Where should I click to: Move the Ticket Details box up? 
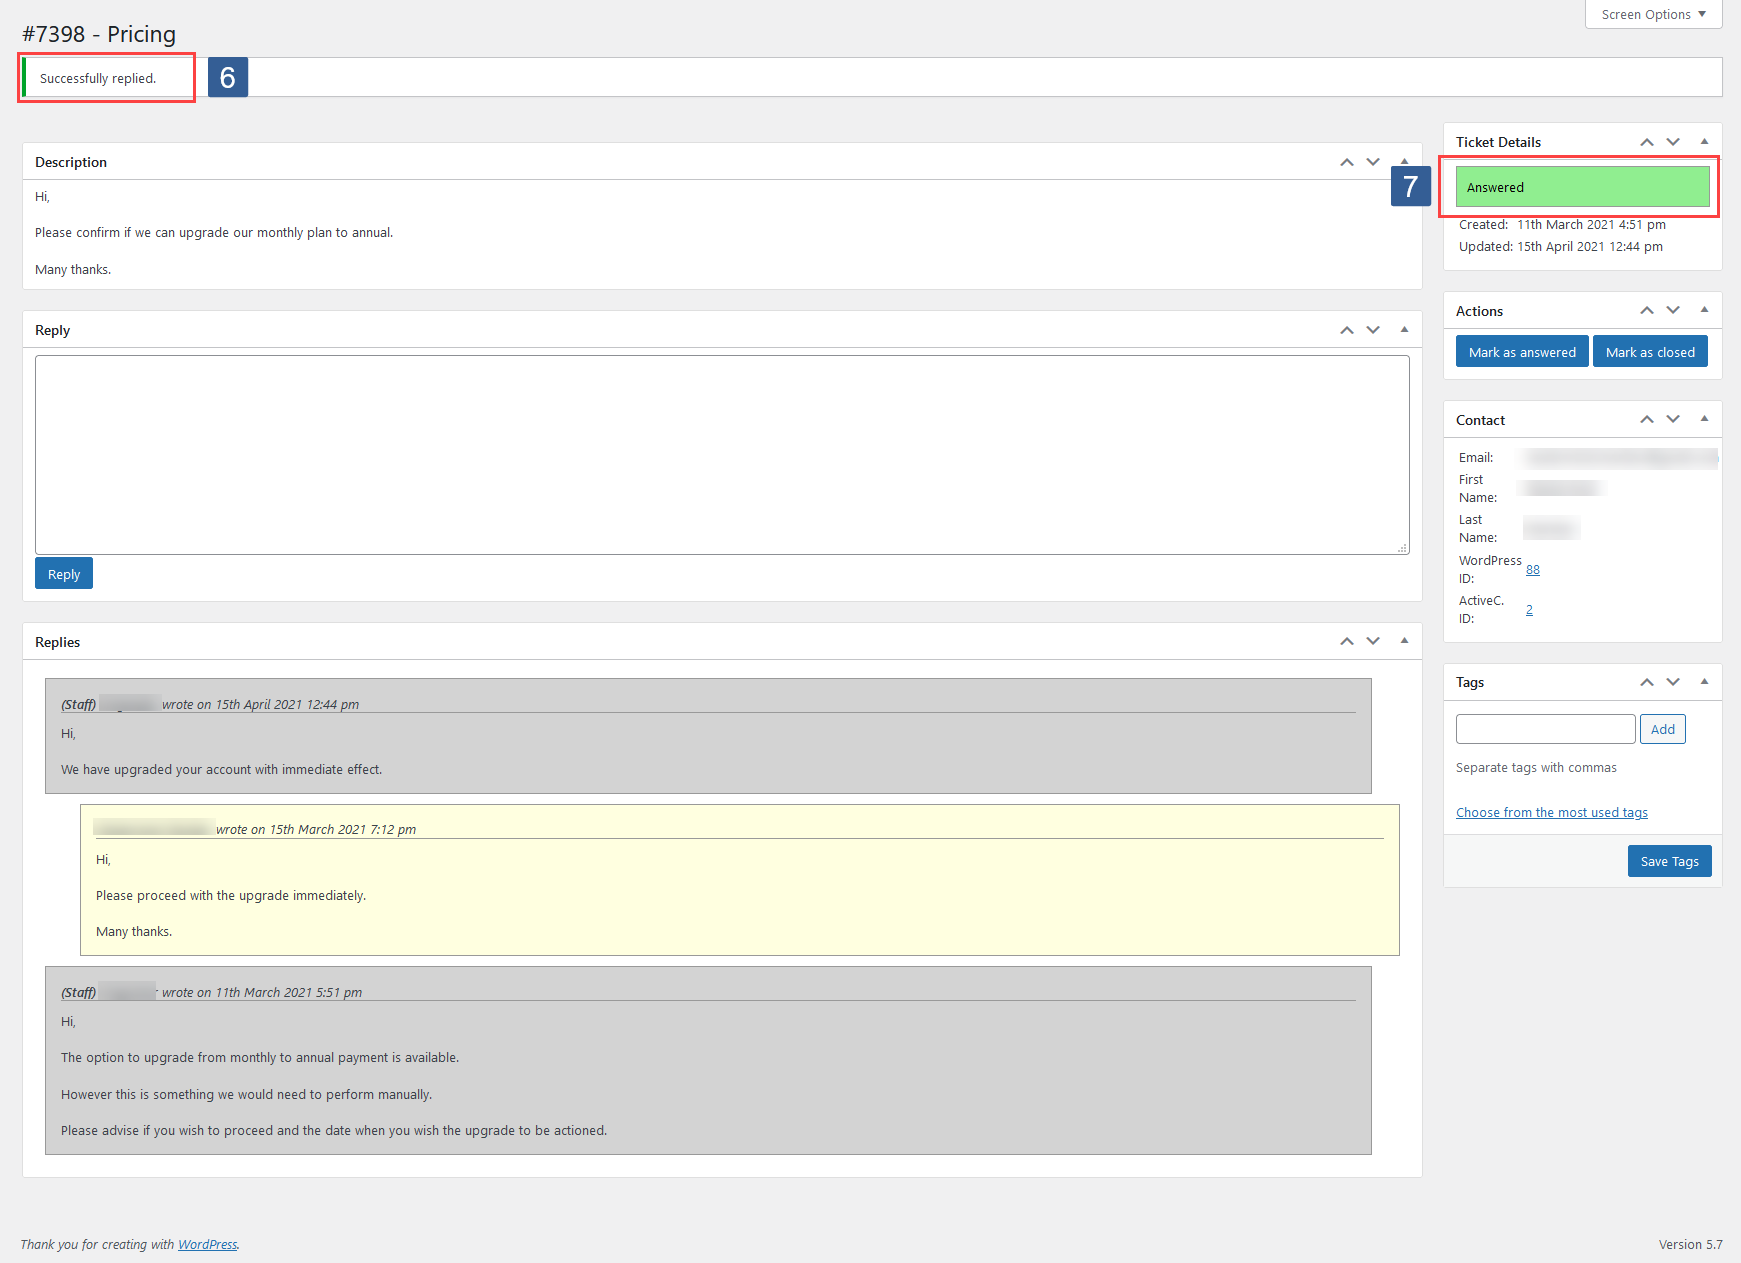1646,141
